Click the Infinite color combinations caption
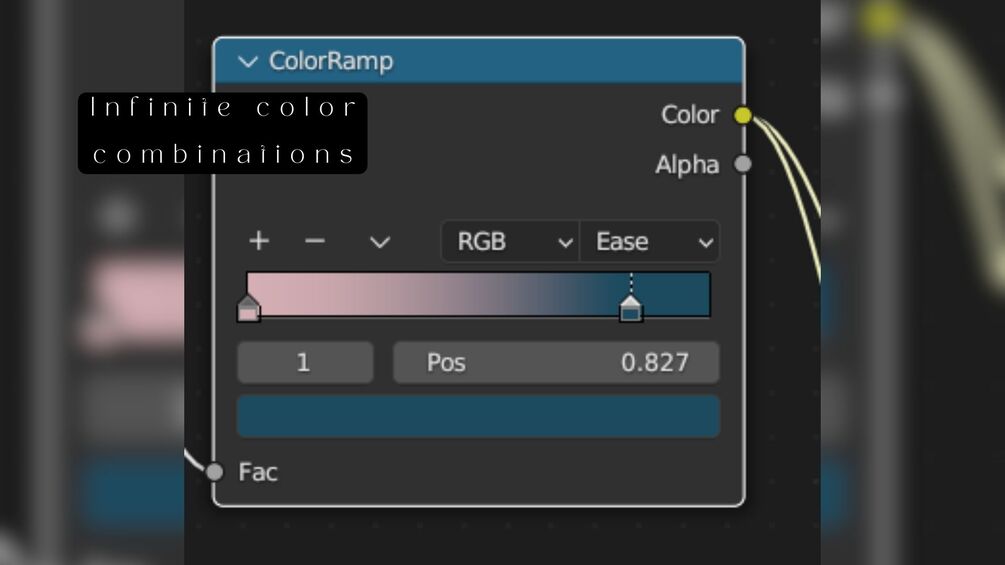This screenshot has width=1005, height=565. [x=222, y=132]
